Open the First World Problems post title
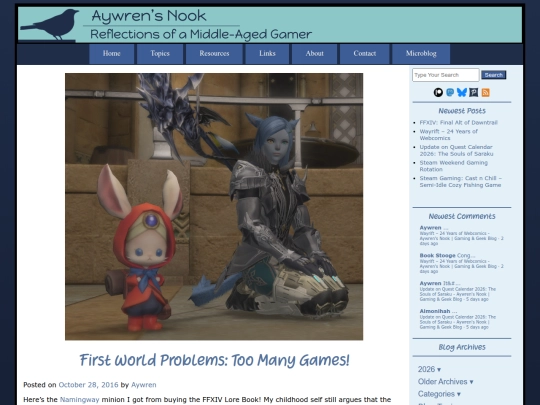 [214, 360]
